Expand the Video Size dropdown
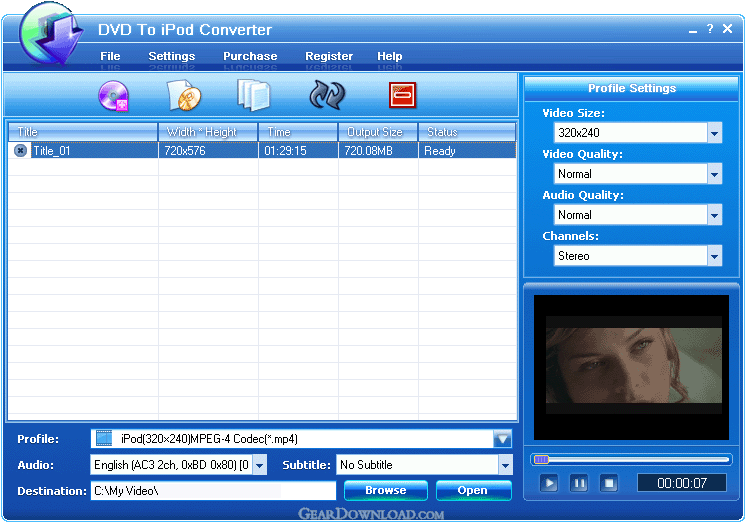The image size is (745, 523). 714,133
